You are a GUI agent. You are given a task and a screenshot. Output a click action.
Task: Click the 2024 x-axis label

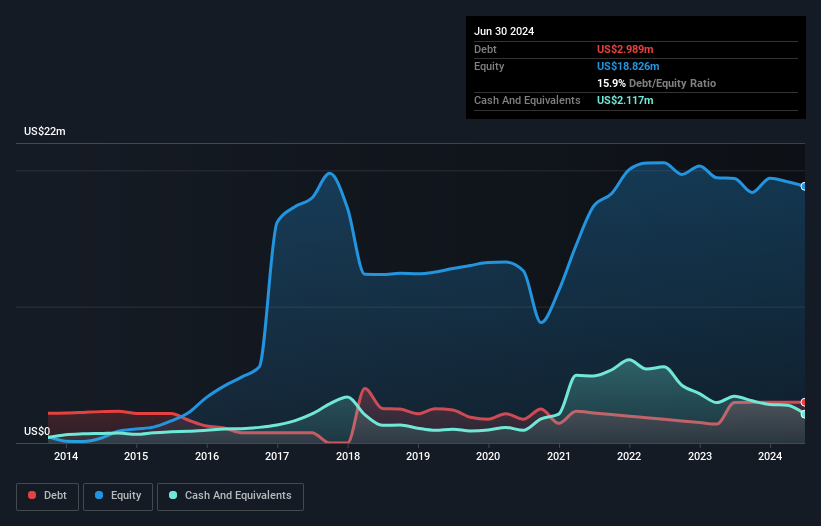[770, 456]
